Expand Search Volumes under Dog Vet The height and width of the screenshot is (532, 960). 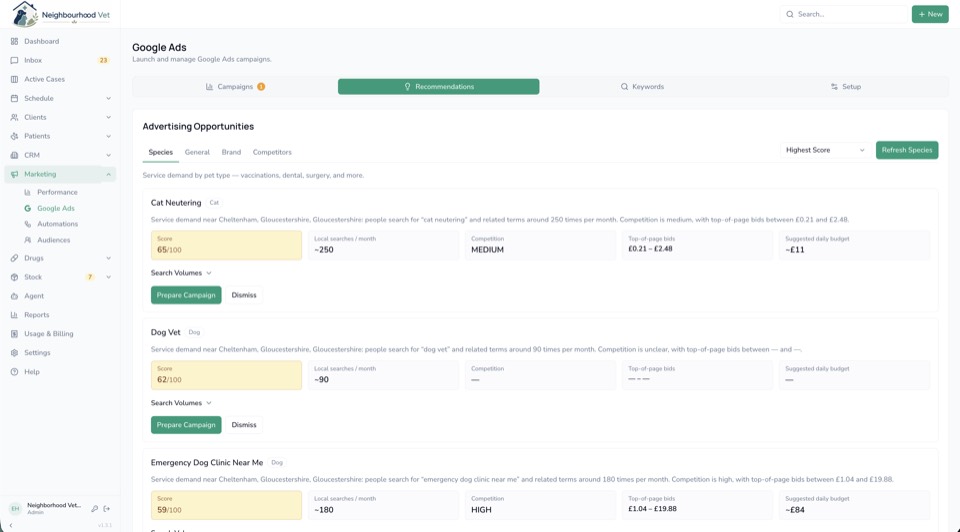[181, 403]
